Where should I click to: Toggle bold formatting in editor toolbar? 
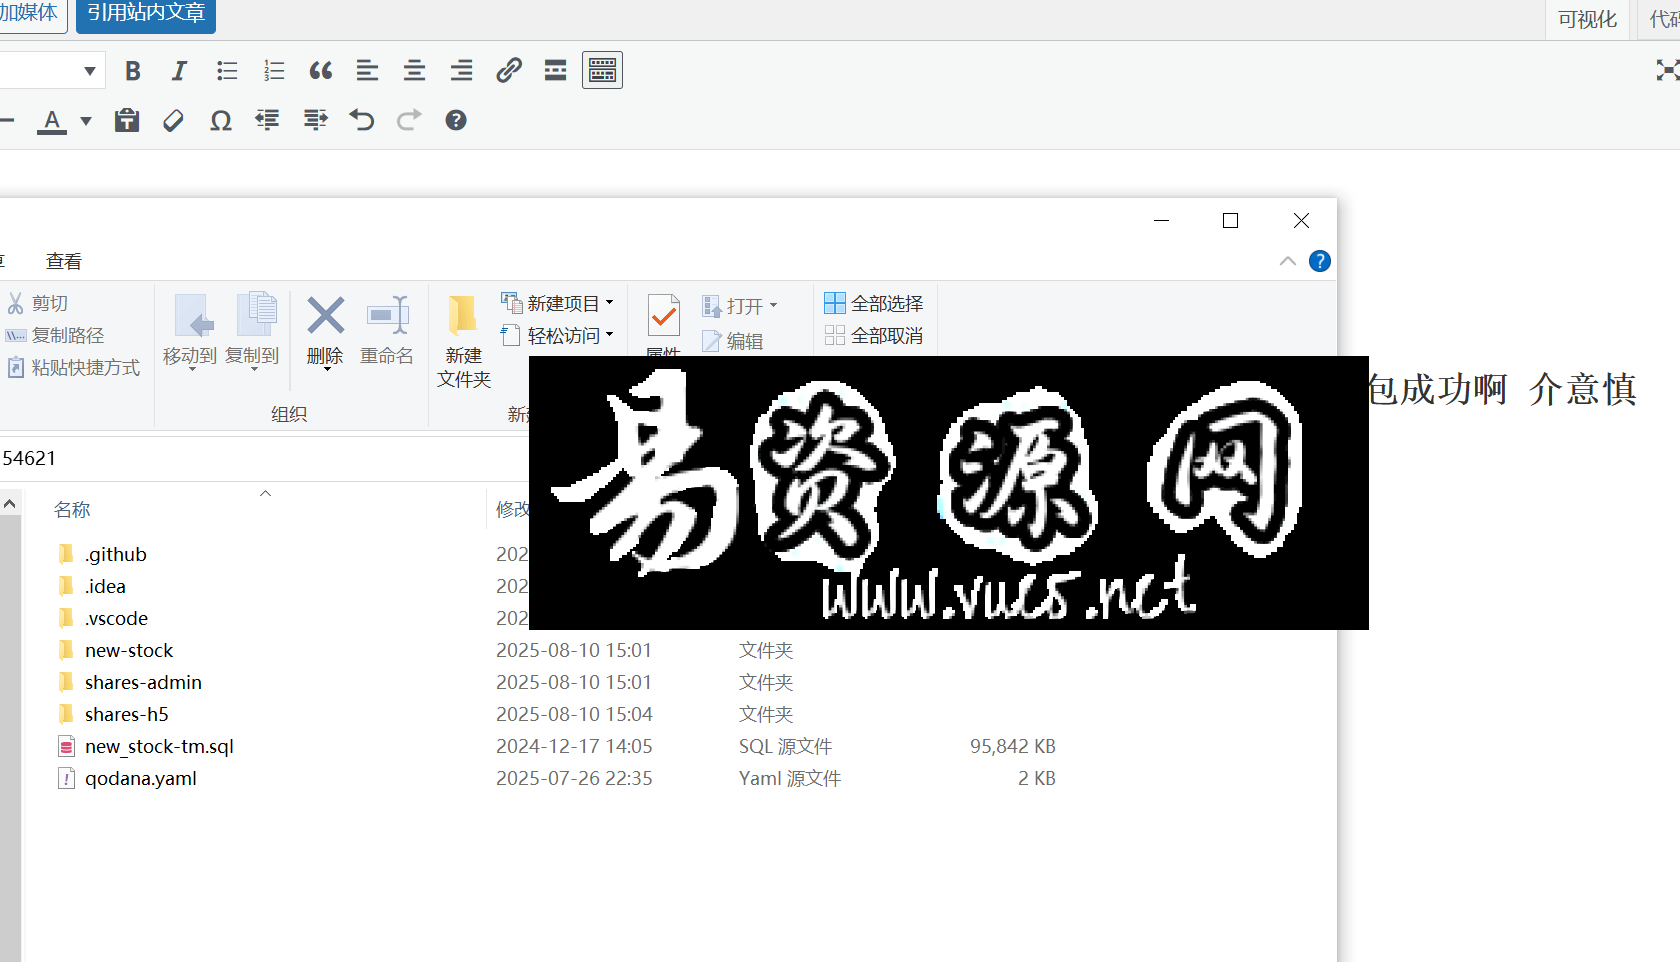click(132, 71)
